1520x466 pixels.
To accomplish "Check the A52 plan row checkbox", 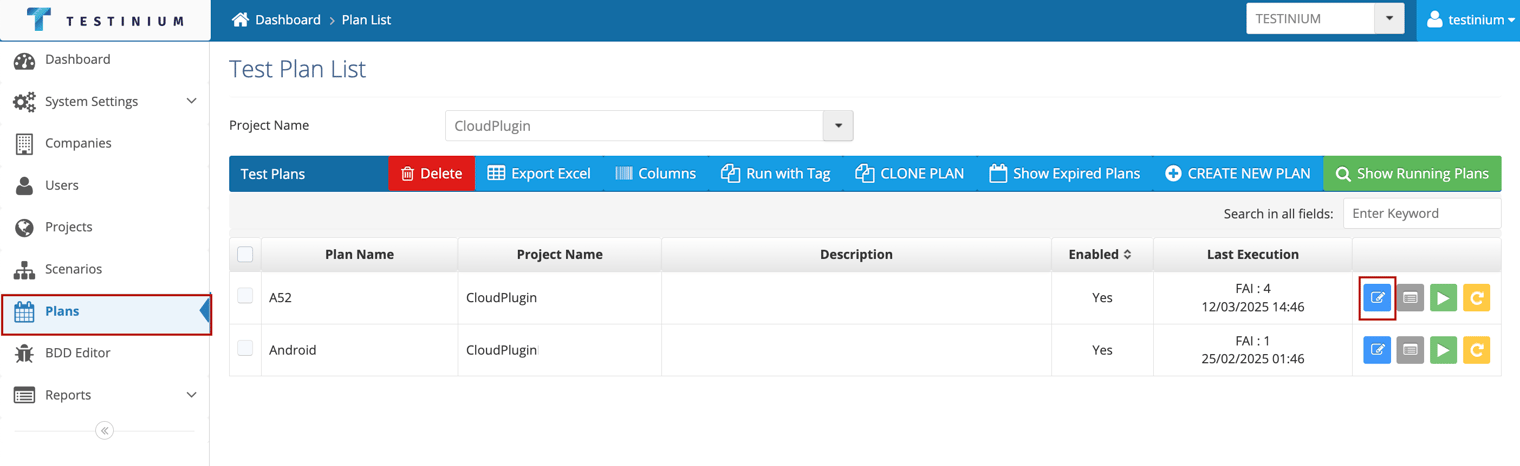I will (245, 296).
